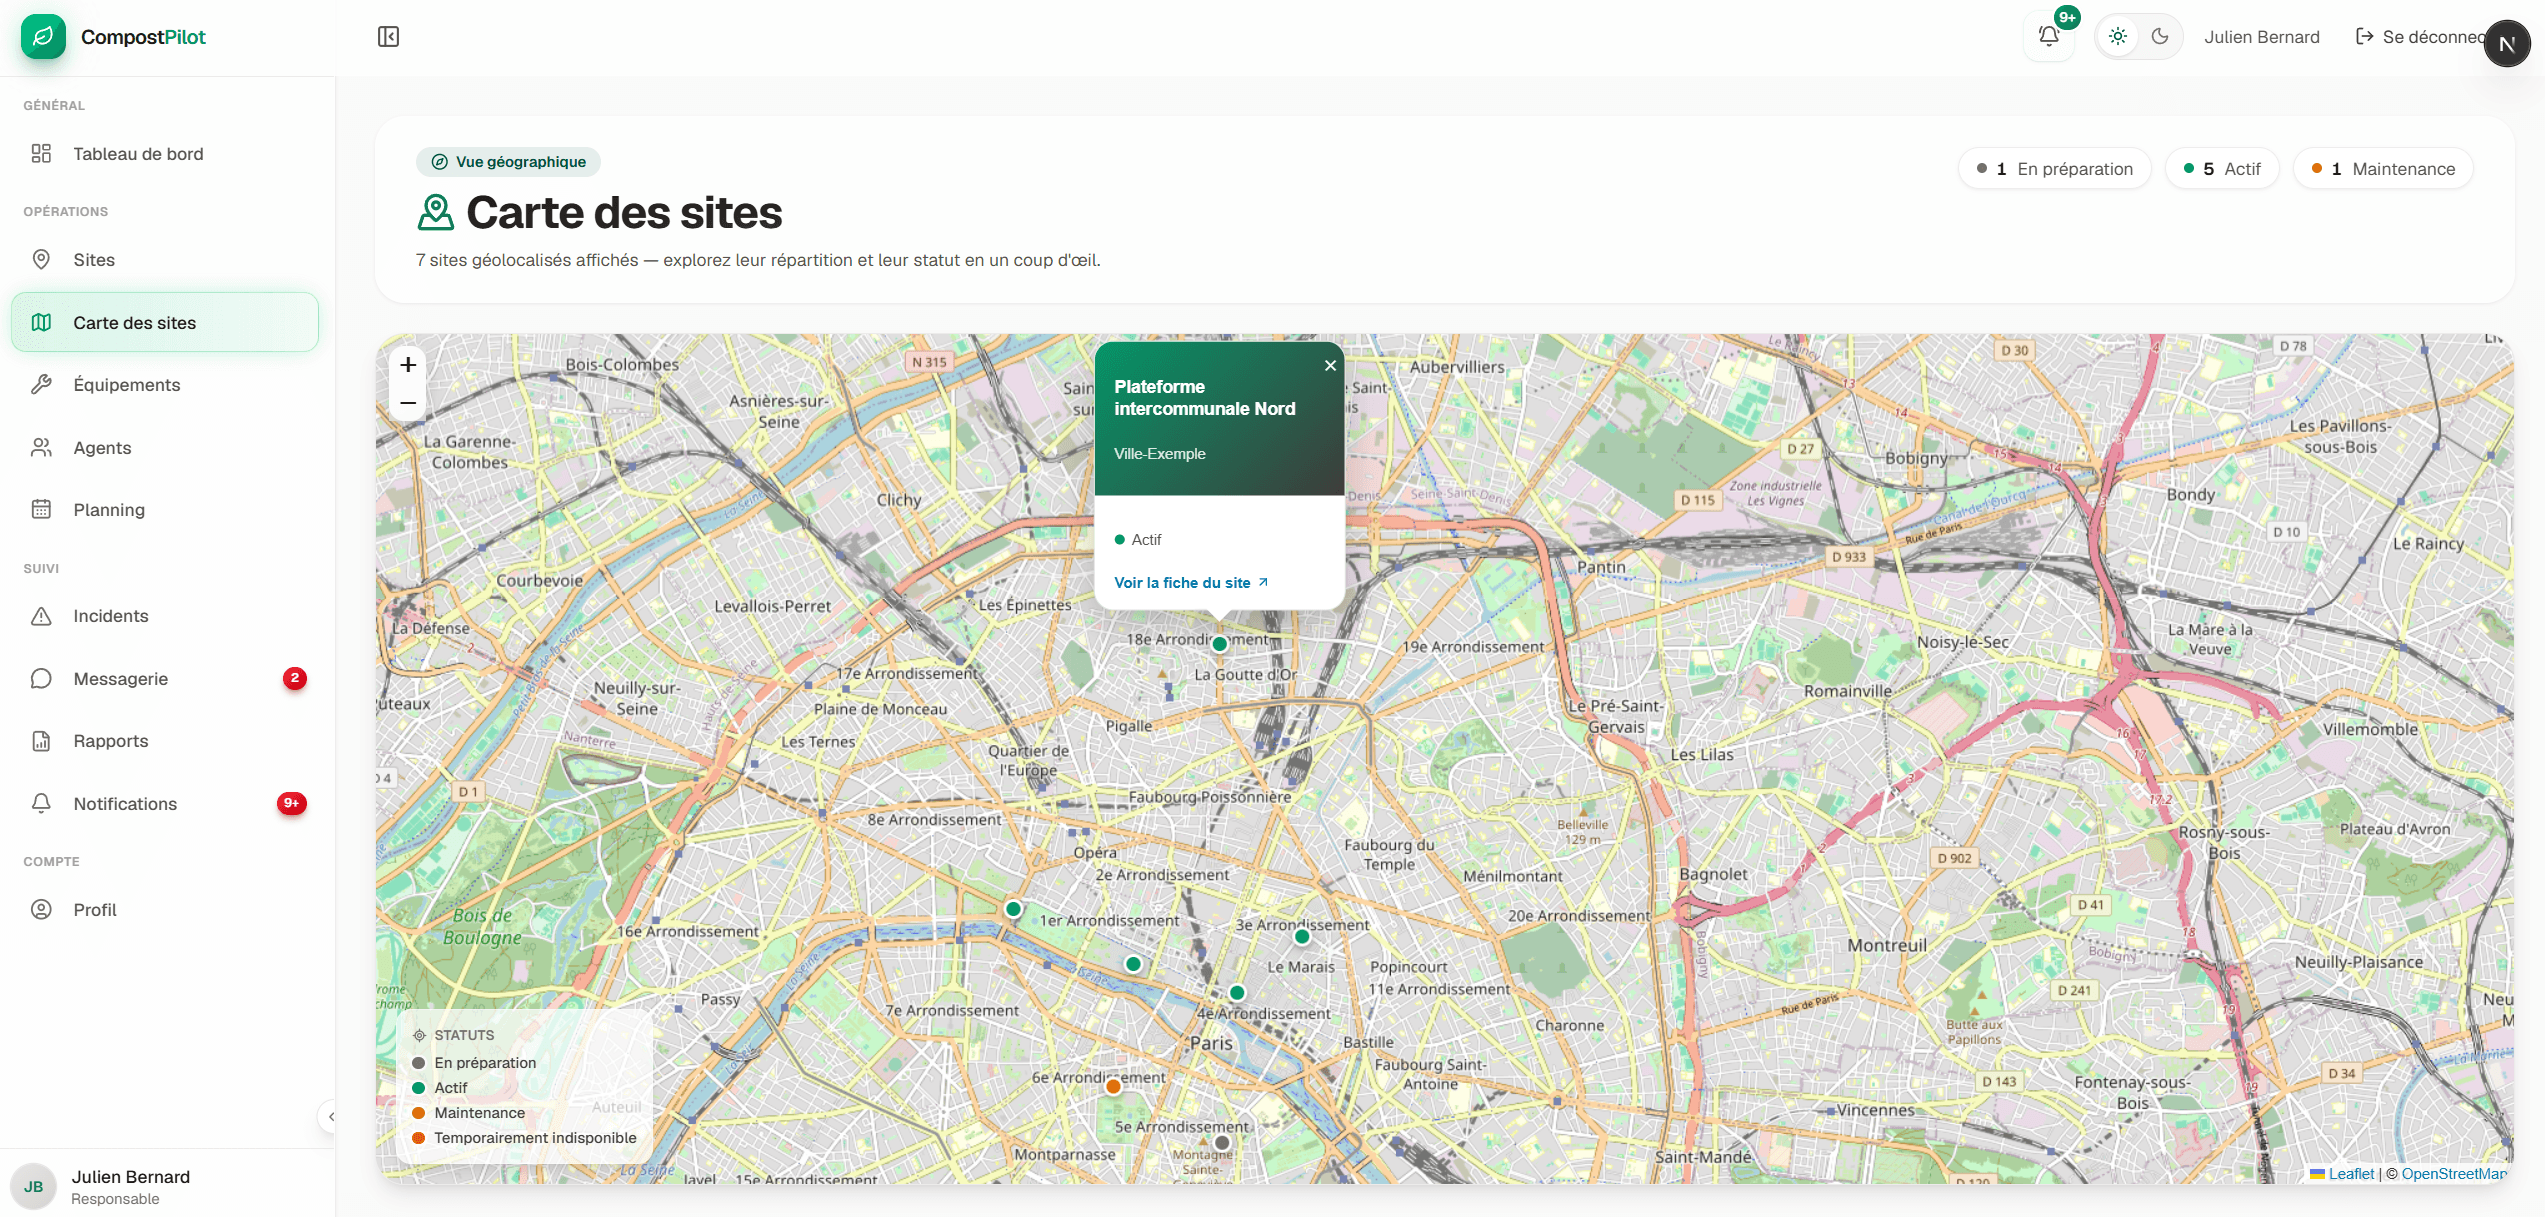Image resolution: width=2545 pixels, height=1217 pixels.
Task: Click the Tableau de bord grid icon
Action: pos(41,154)
